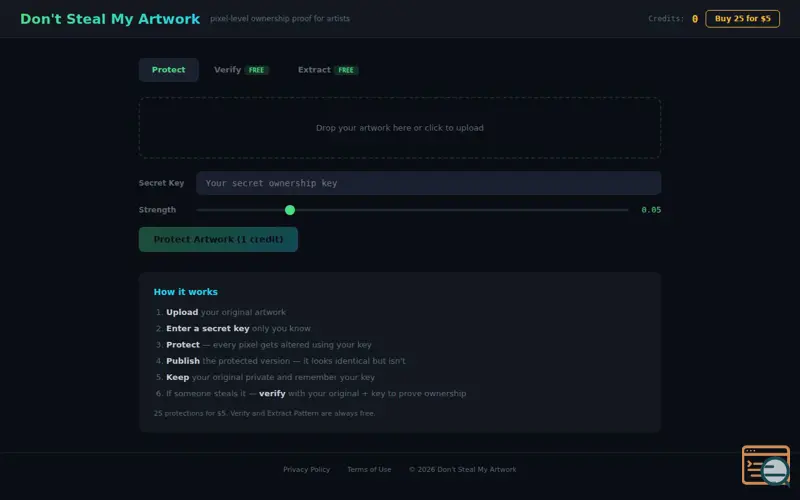Image resolution: width=800 pixels, height=500 pixels.
Task: Open the Verify tab
Action: [x=241, y=70]
